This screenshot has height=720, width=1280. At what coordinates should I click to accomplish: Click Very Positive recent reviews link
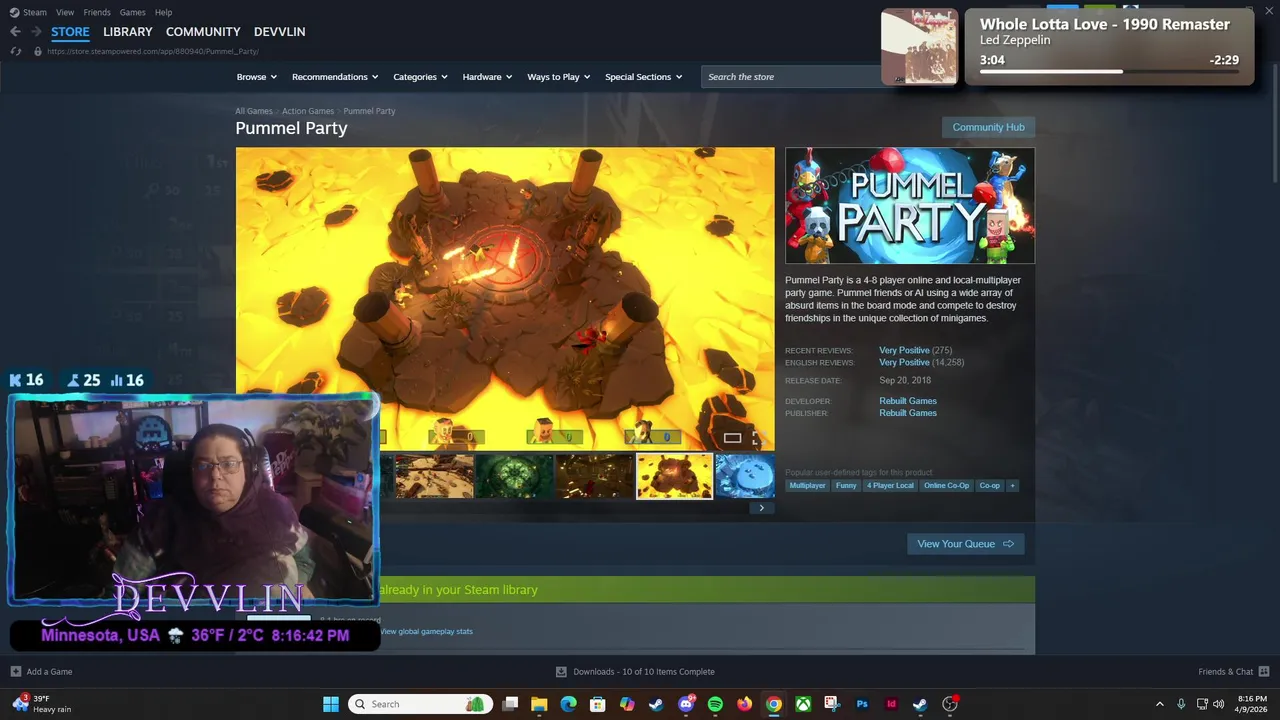904,350
